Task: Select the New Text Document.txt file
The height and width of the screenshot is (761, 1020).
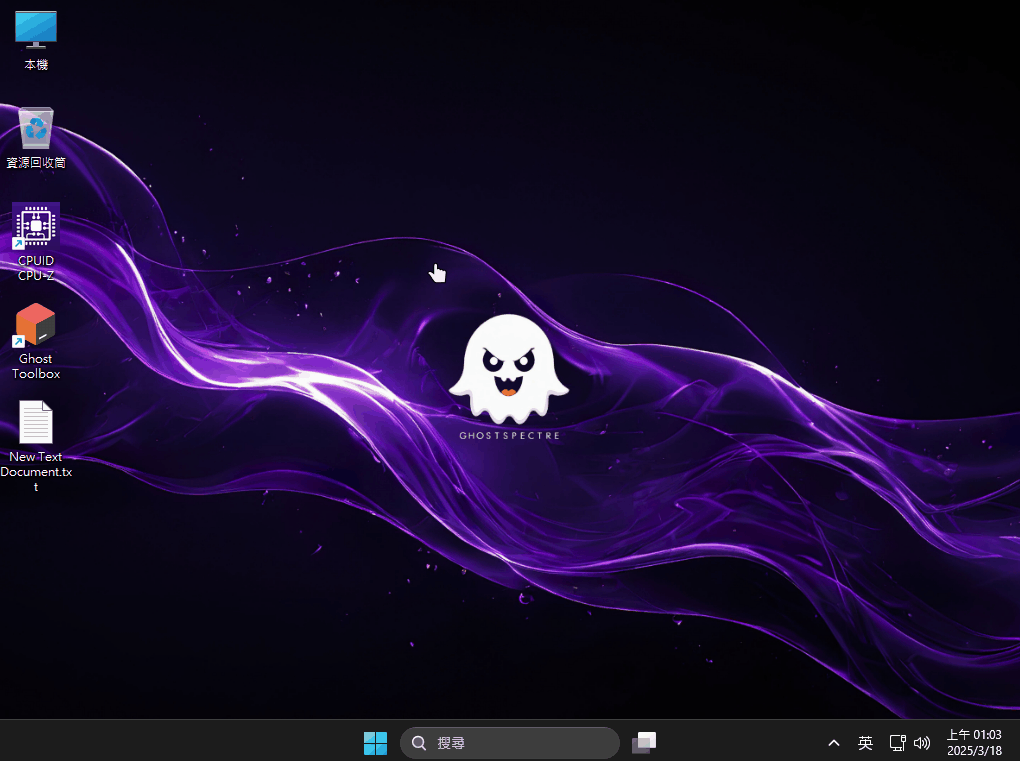Action: tap(36, 446)
